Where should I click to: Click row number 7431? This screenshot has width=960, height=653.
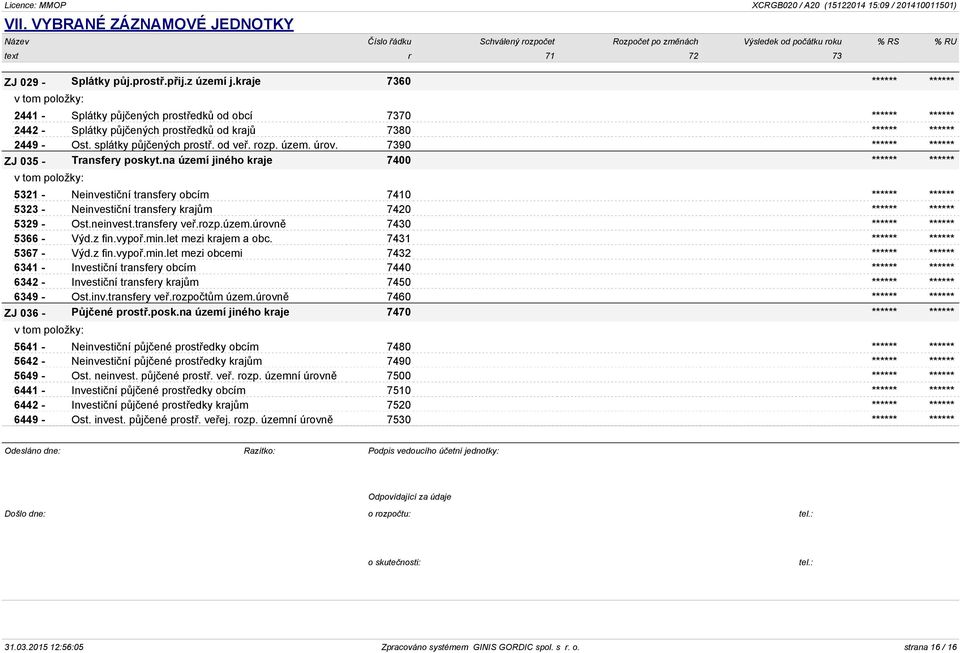tap(399, 239)
